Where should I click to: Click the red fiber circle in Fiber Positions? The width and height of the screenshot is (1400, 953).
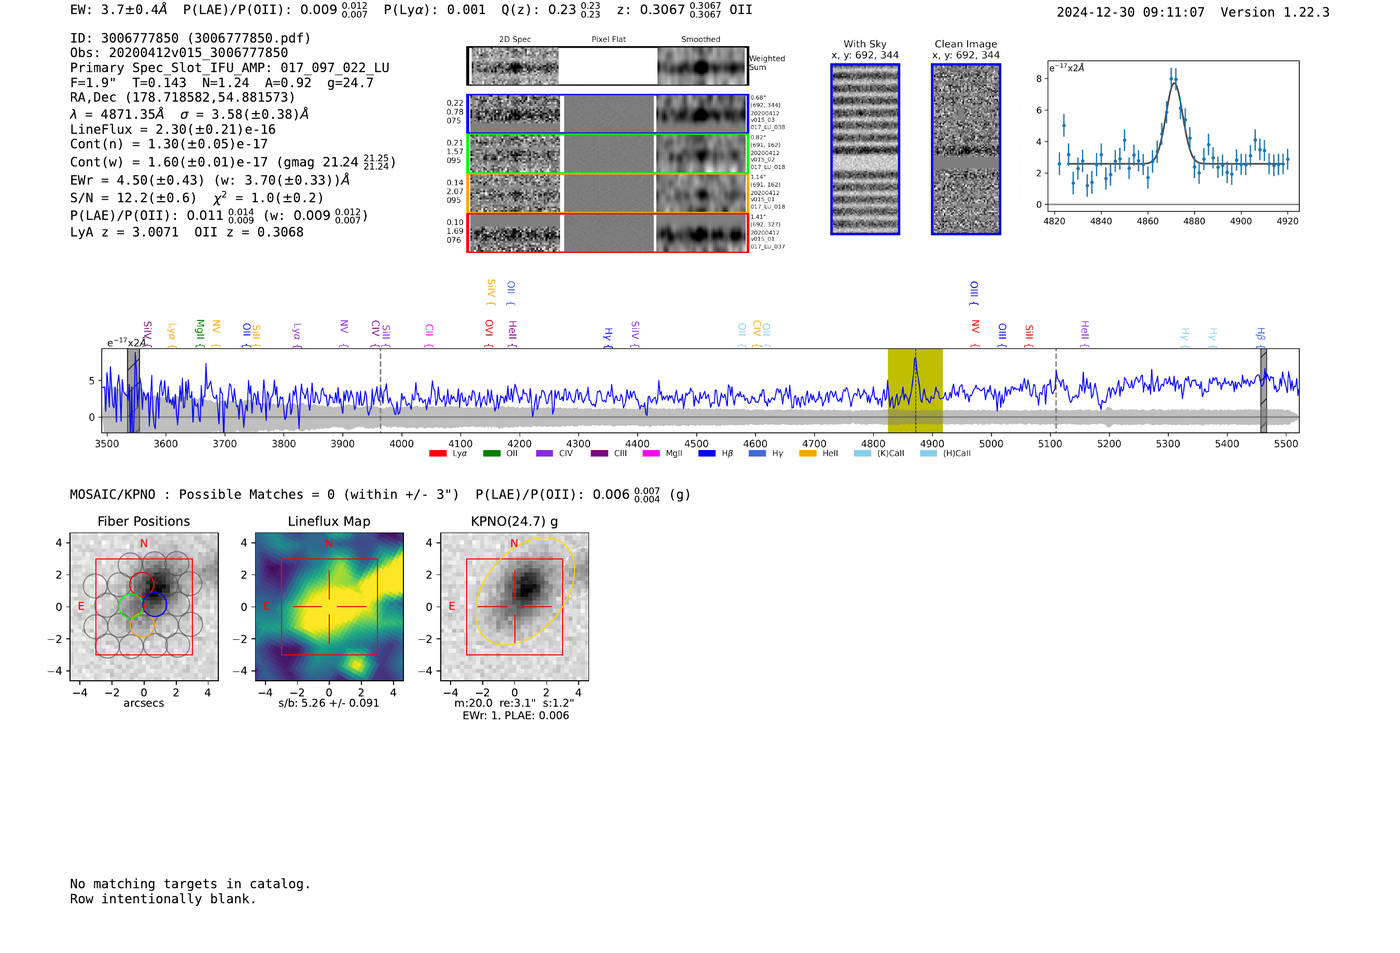coord(142,585)
